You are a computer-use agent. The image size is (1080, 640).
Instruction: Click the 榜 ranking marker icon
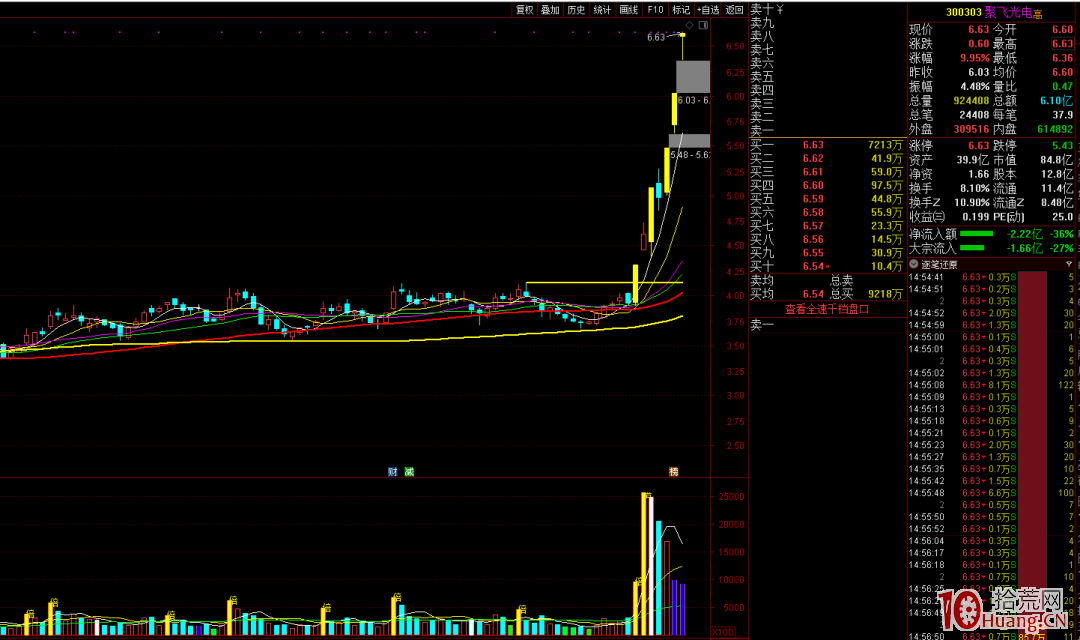click(x=674, y=472)
